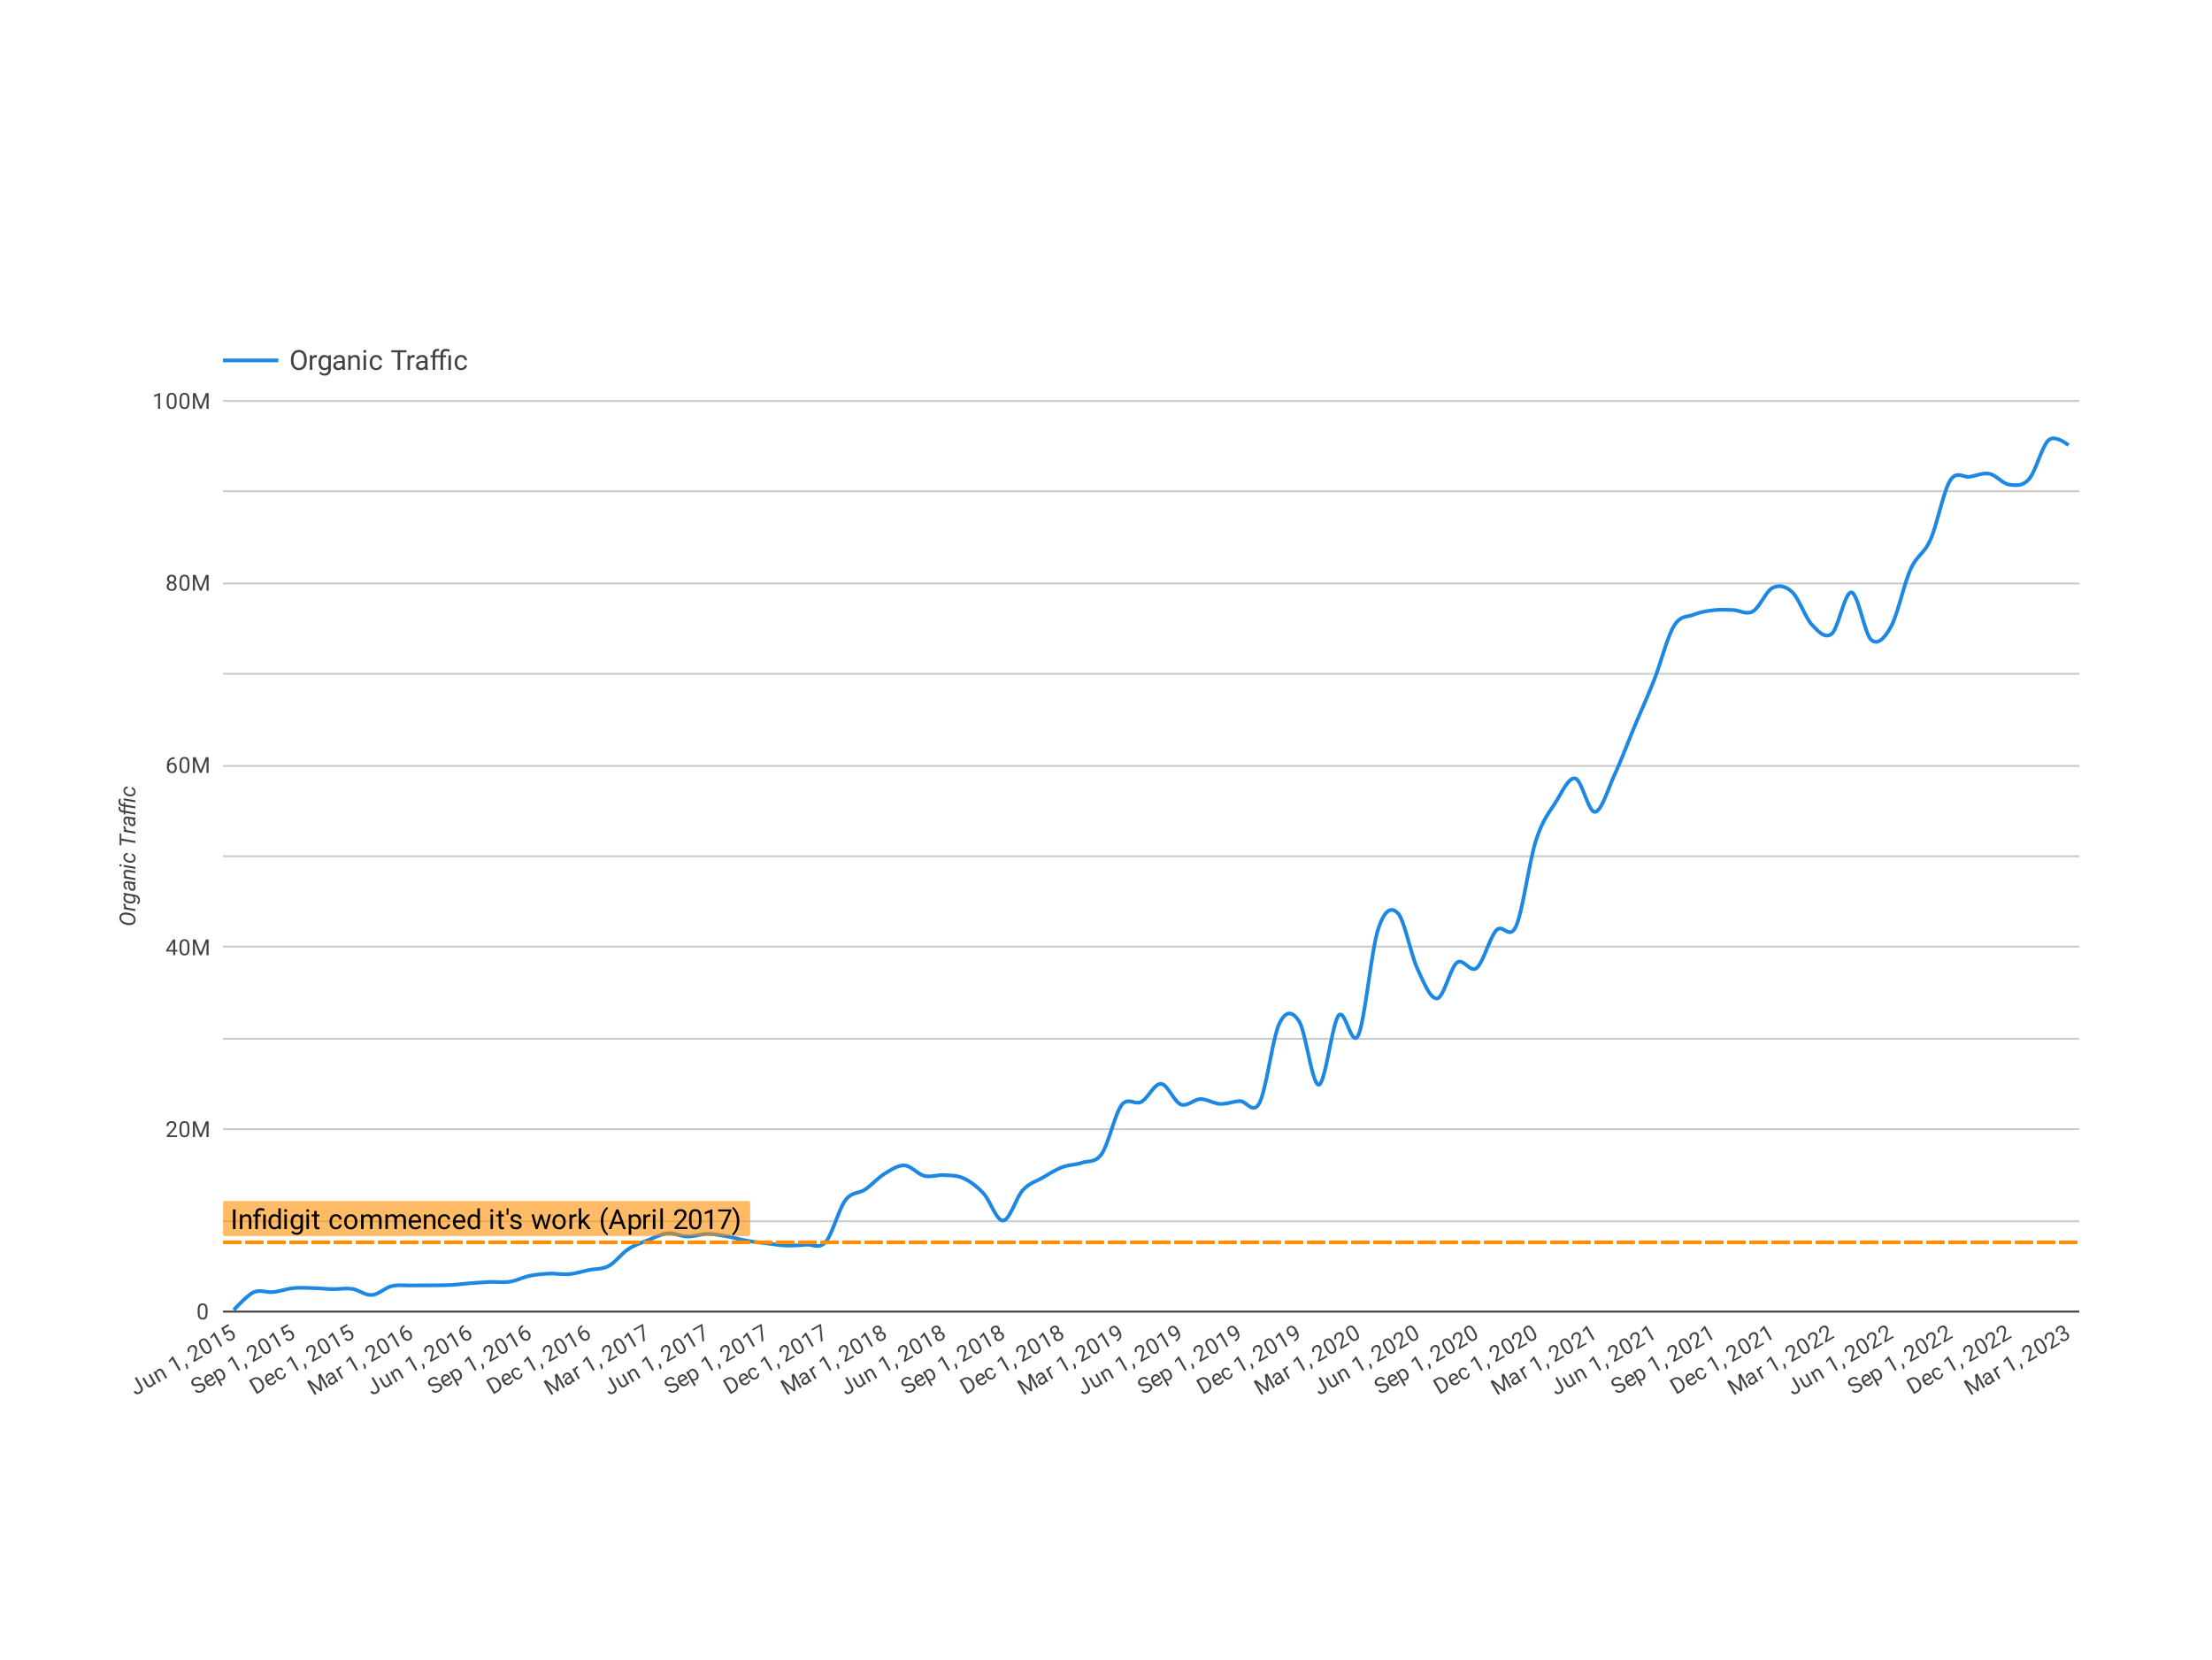2212x1660 pixels.
Task: Click the blue legend line swatch
Action: click(x=250, y=361)
